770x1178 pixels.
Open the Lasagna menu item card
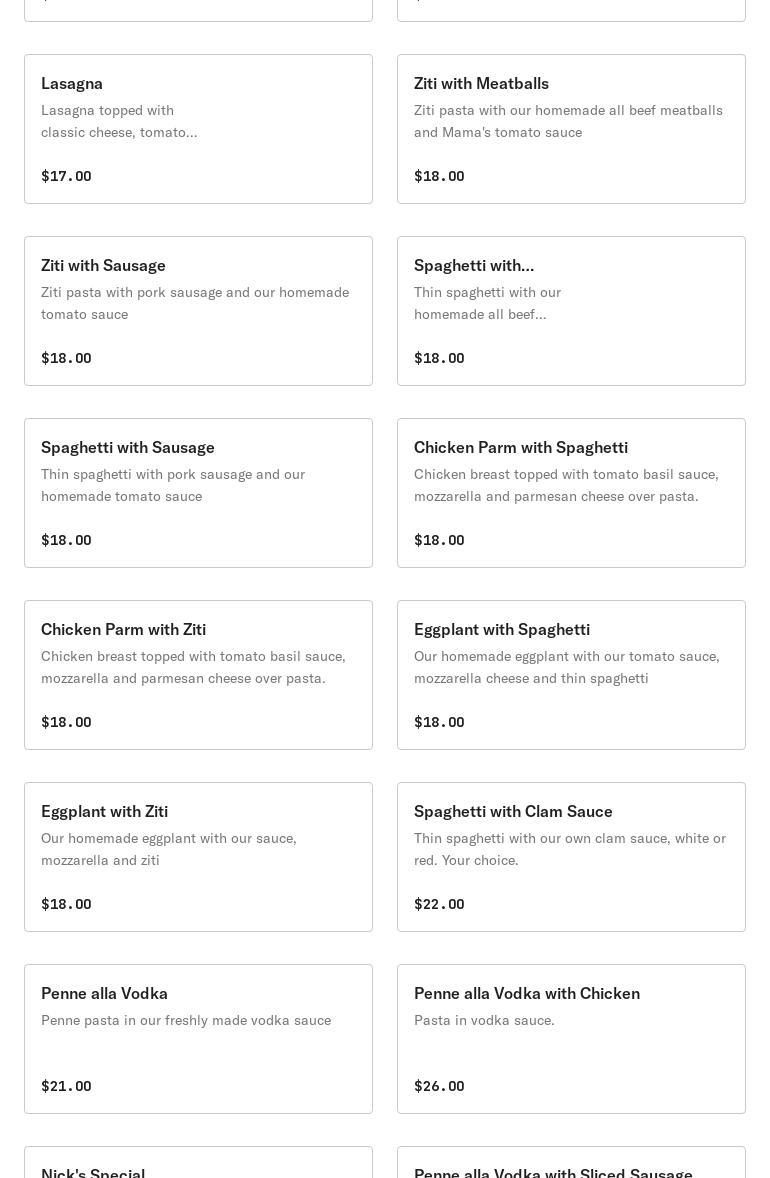coord(198,129)
